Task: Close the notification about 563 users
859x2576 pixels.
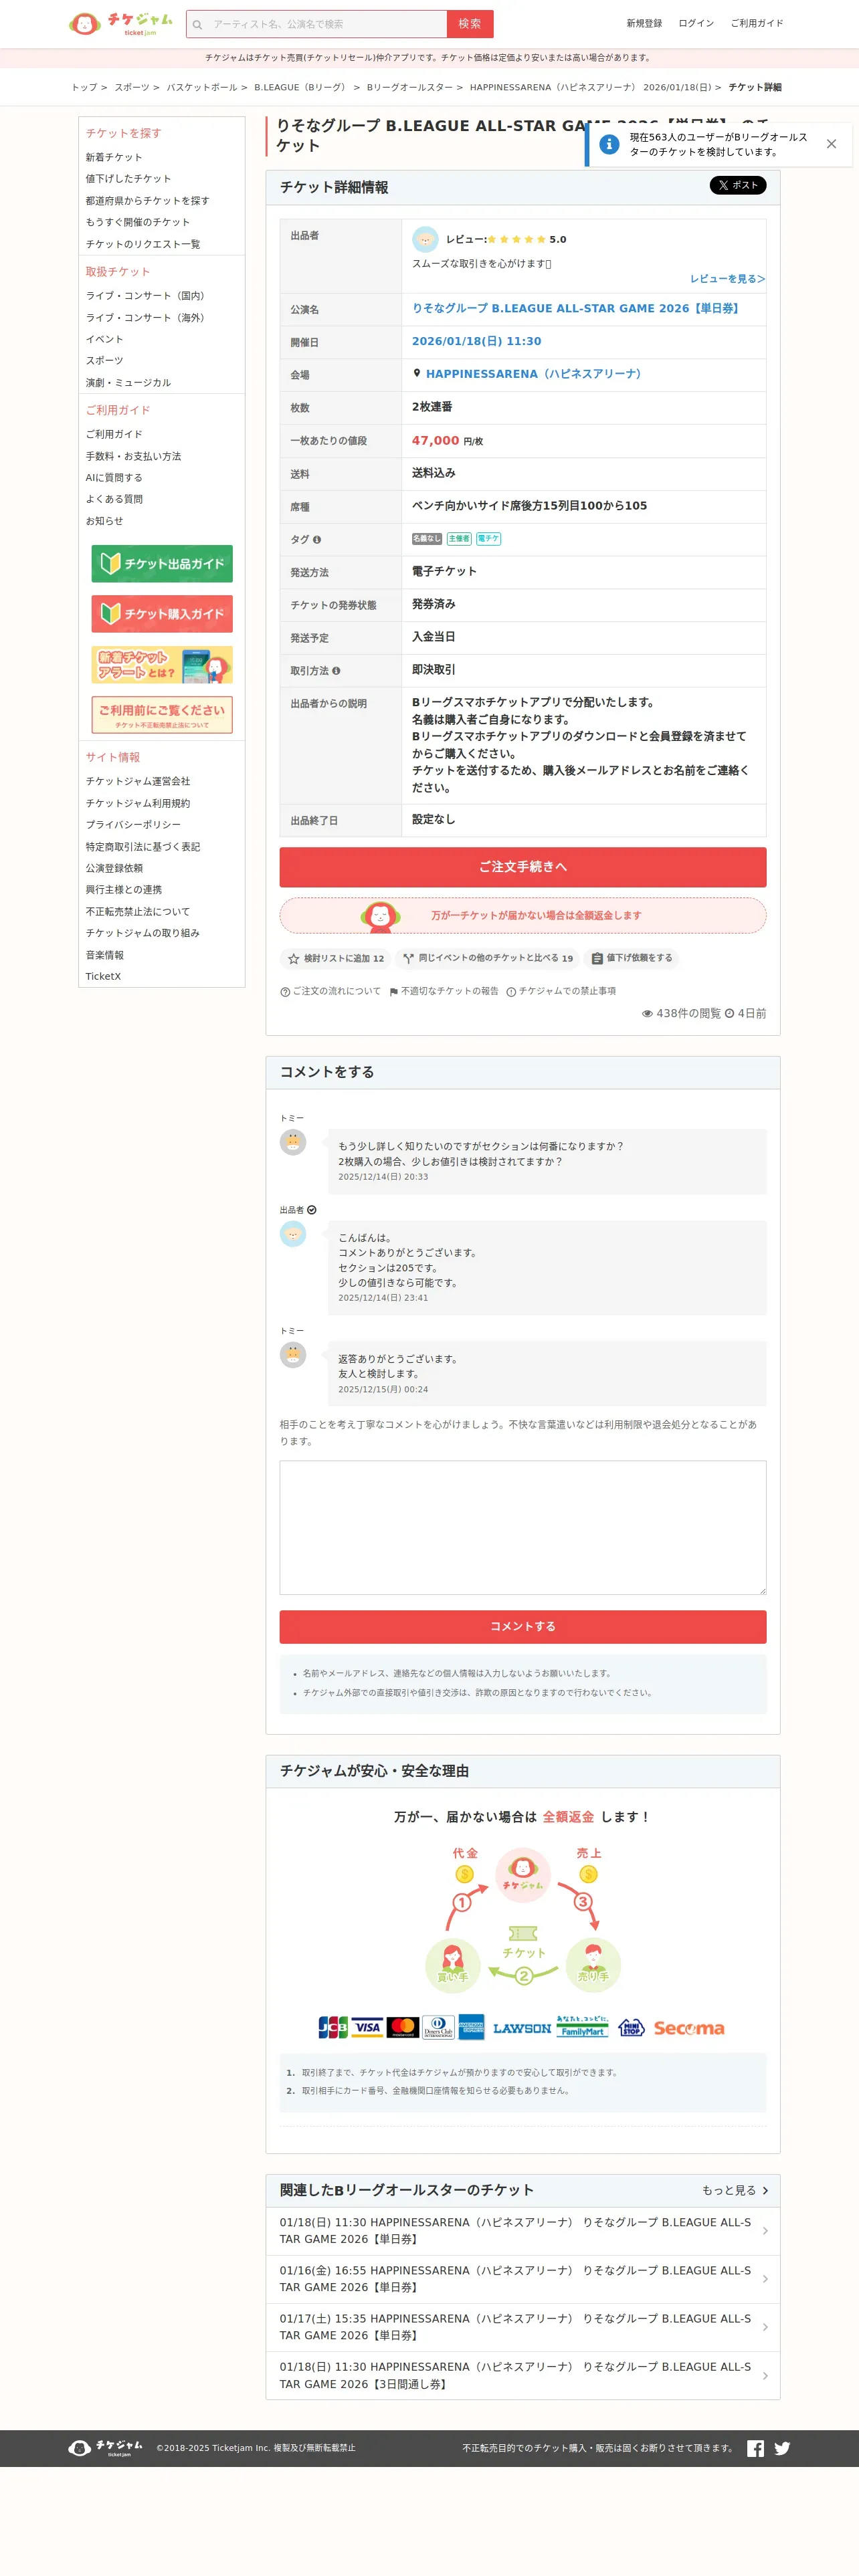Action: tap(831, 144)
